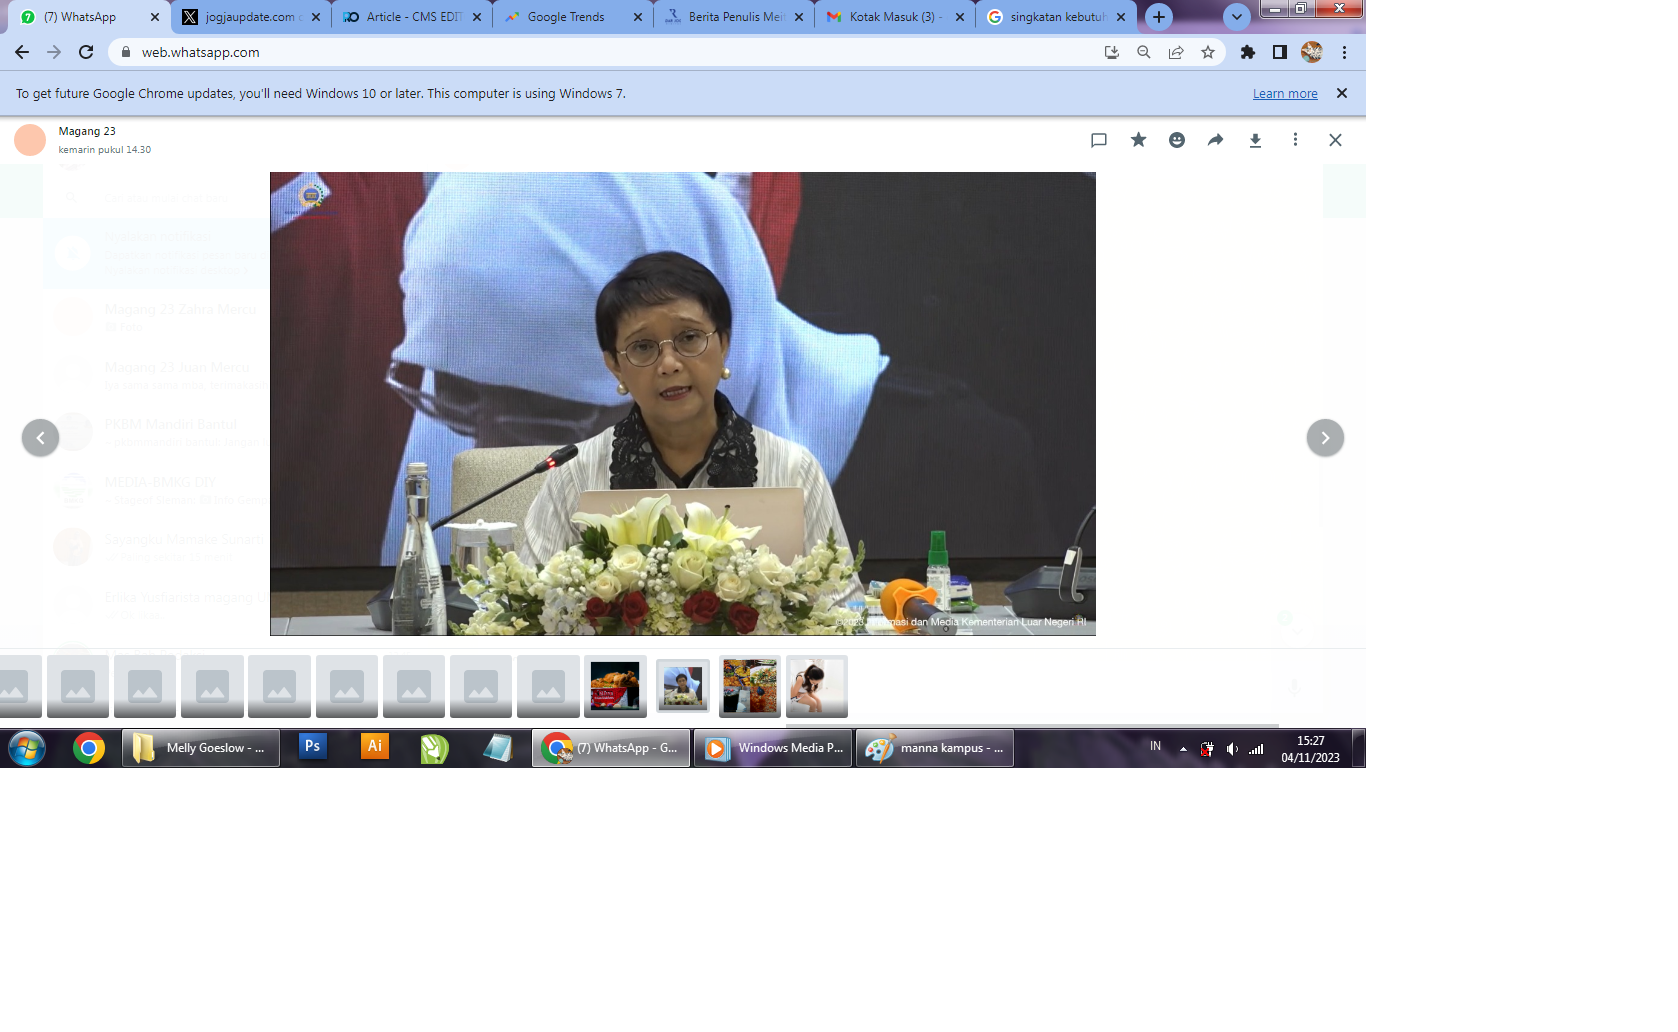Viewport: 1678px width, 1032px height.
Task: Select the fried chicken thumbnail
Action: point(615,686)
